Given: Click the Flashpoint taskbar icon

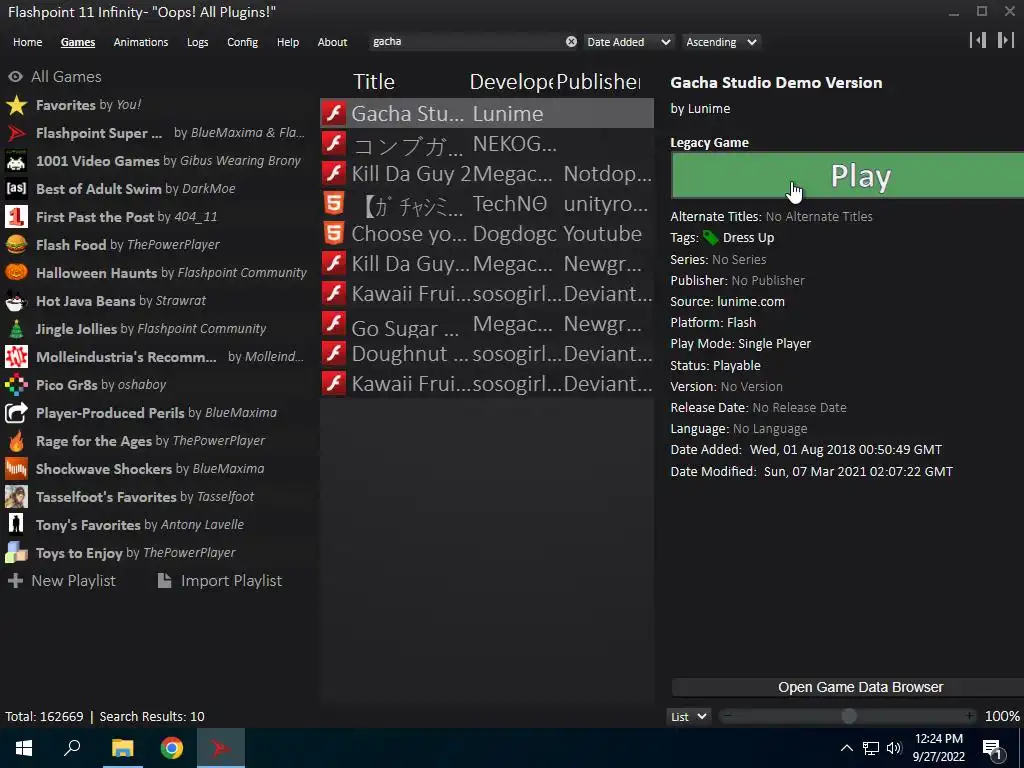Looking at the screenshot, I should pyautogui.click(x=221, y=748).
